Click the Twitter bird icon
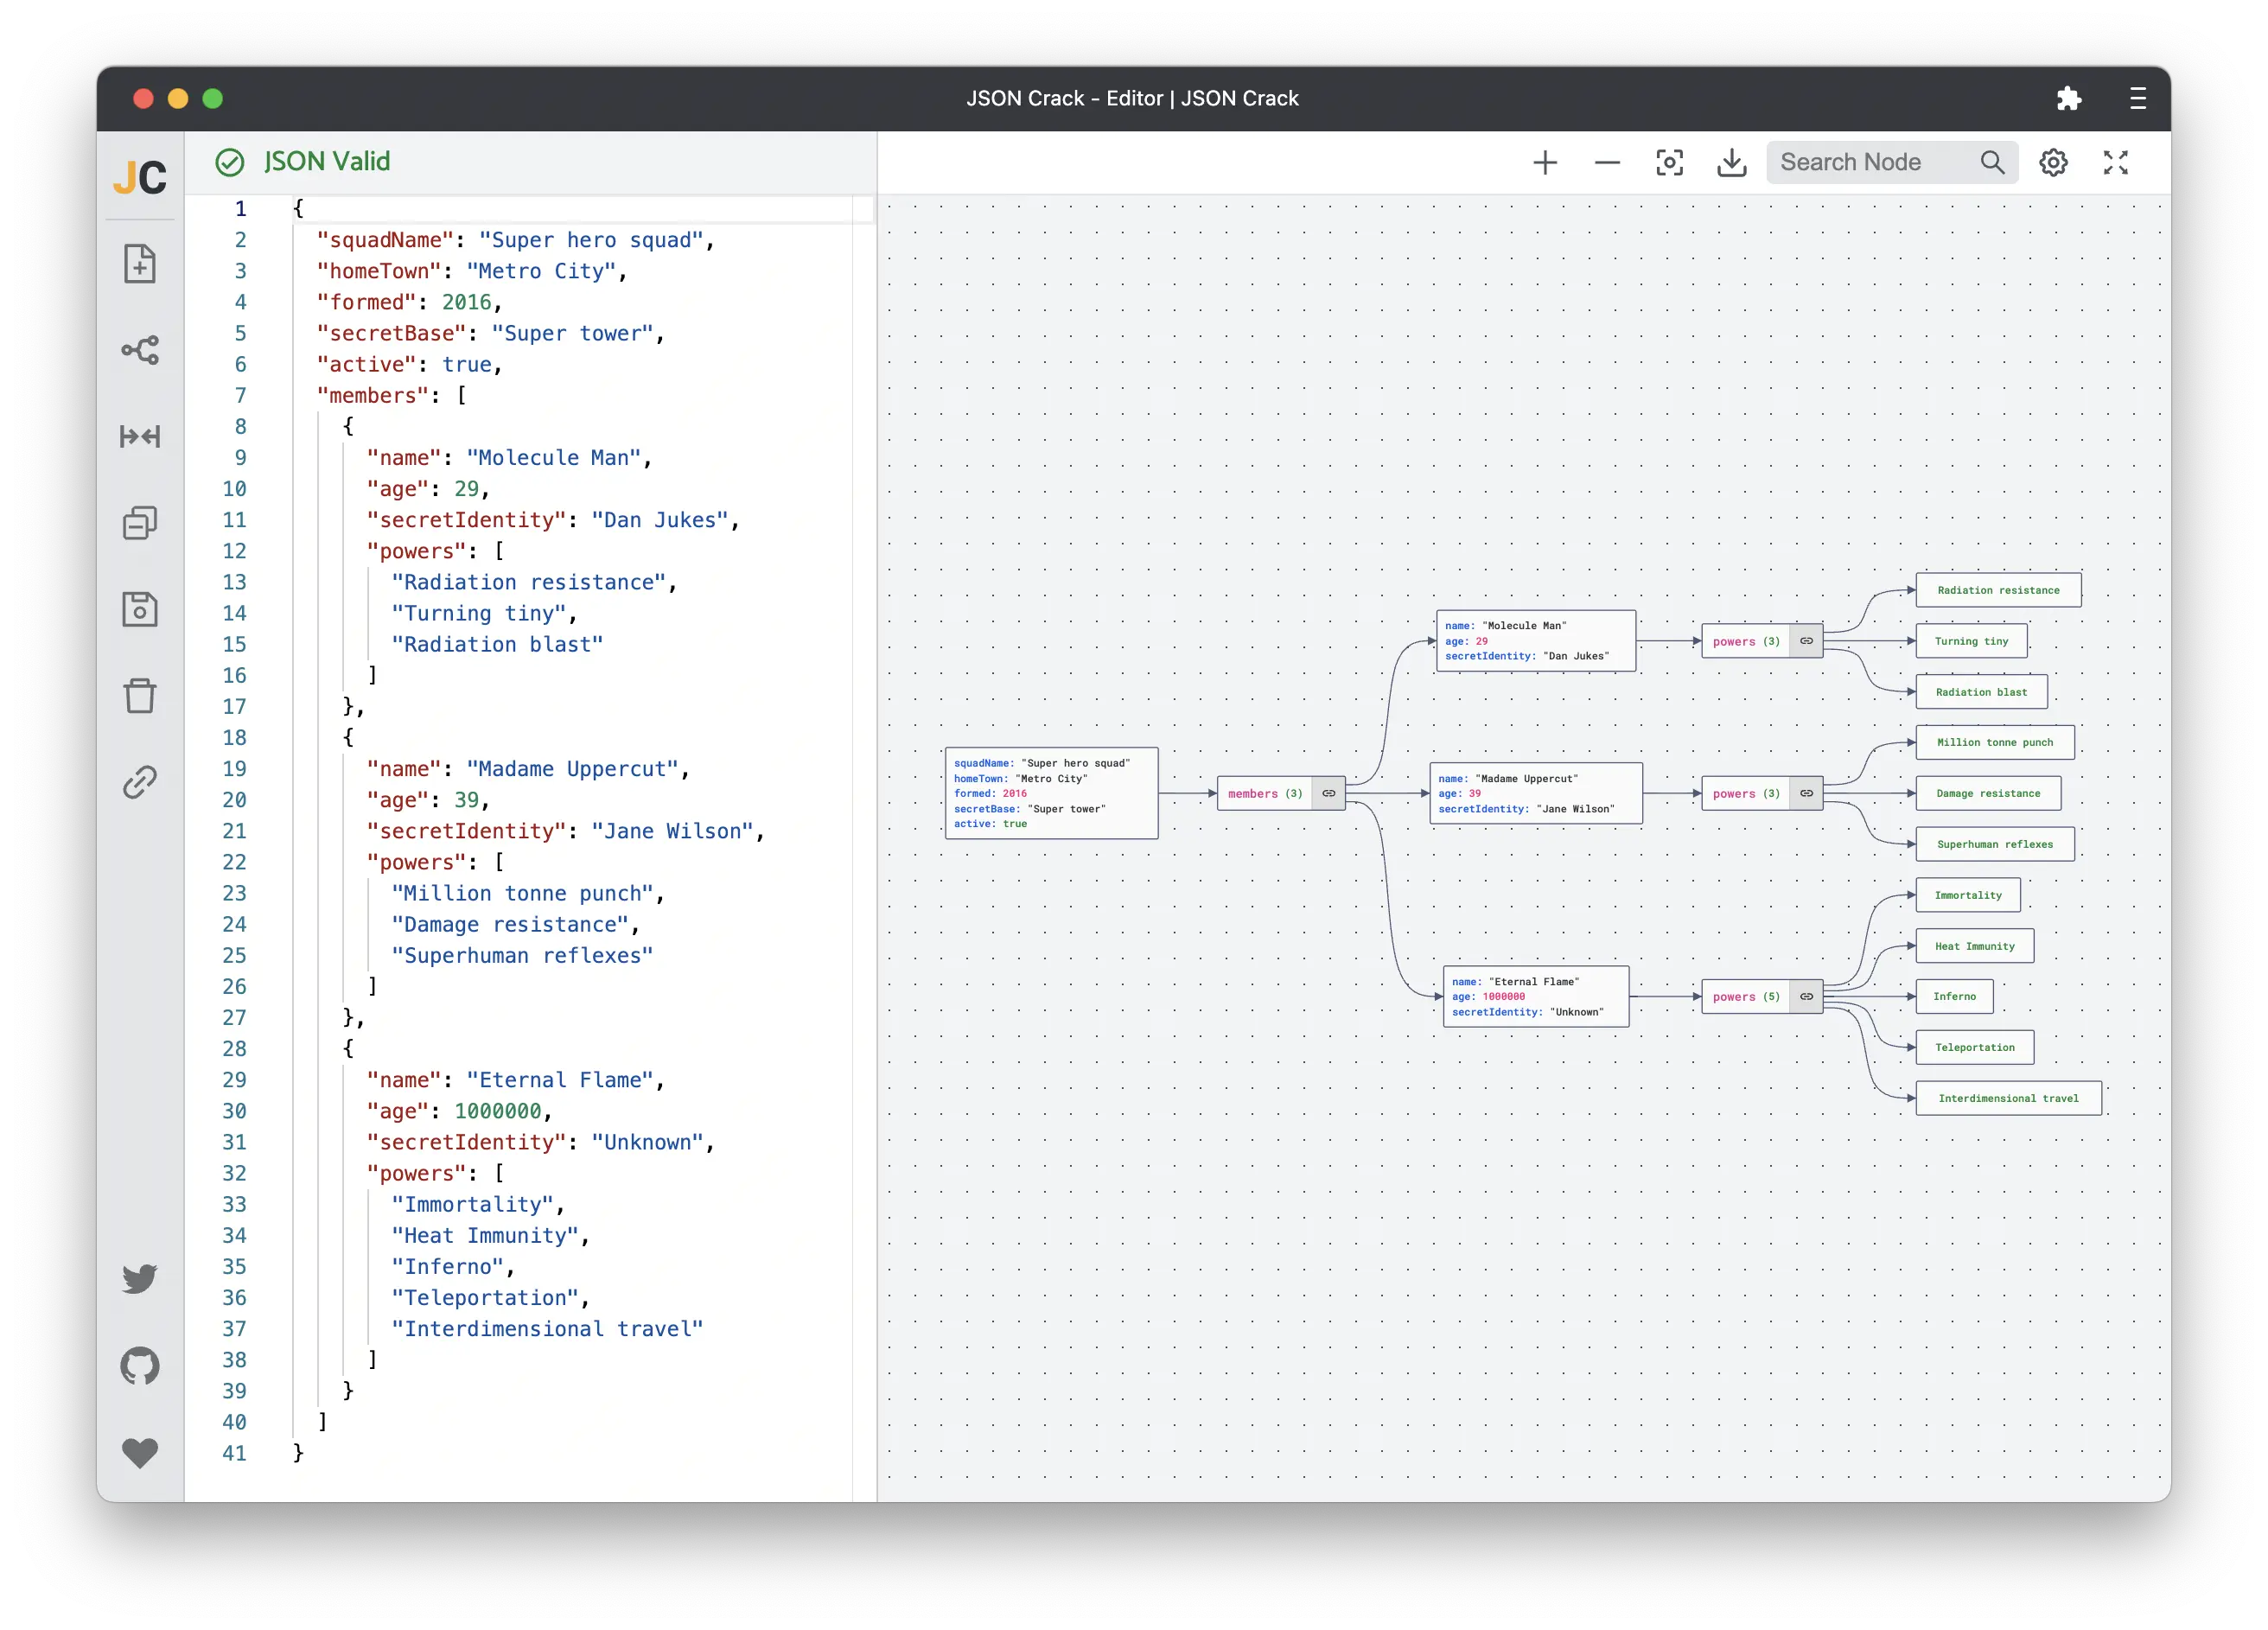Image resolution: width=2268 pixels, height=1630 pixels. [140, 1278]
